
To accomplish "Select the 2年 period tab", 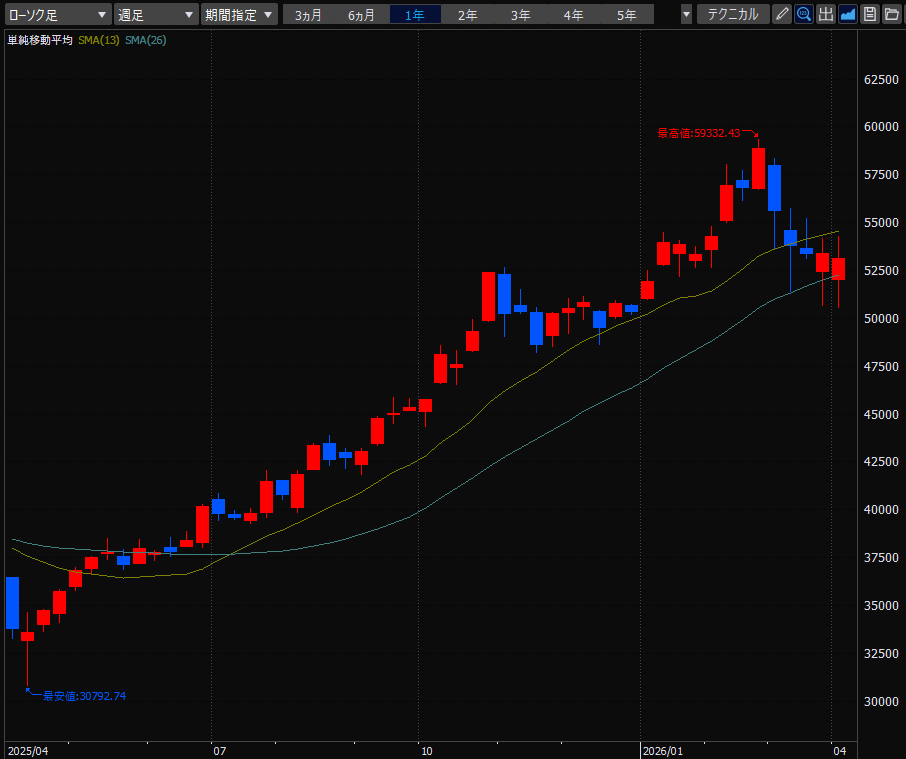I will [x=468, y=15].
